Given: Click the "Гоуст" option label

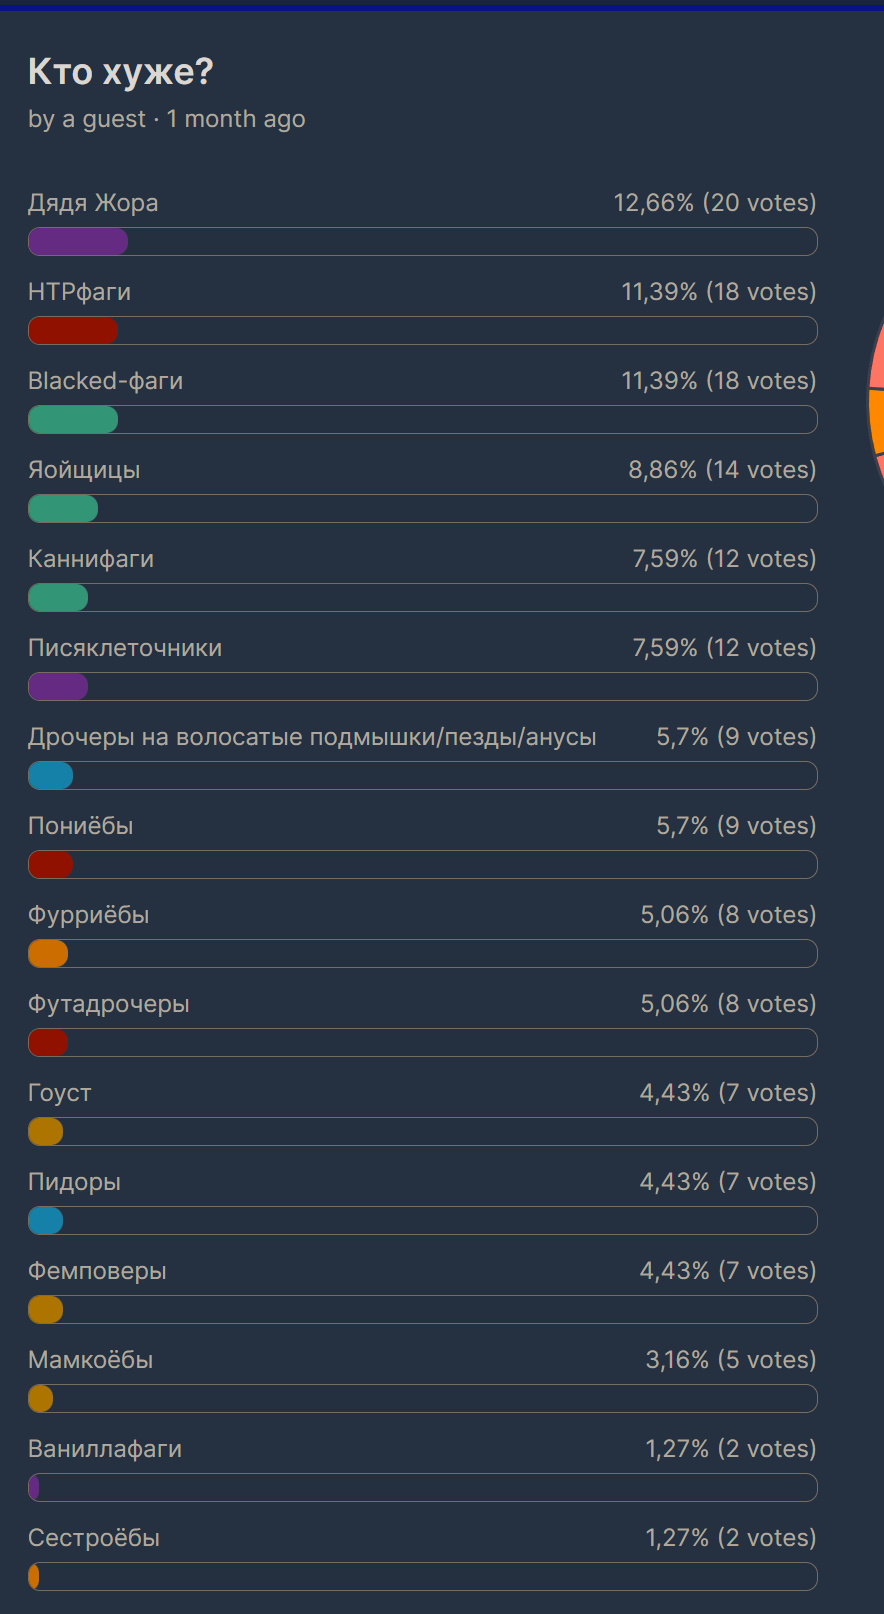Looking at the screenshot, I should pyautogui.click(x=59, y=1093).
